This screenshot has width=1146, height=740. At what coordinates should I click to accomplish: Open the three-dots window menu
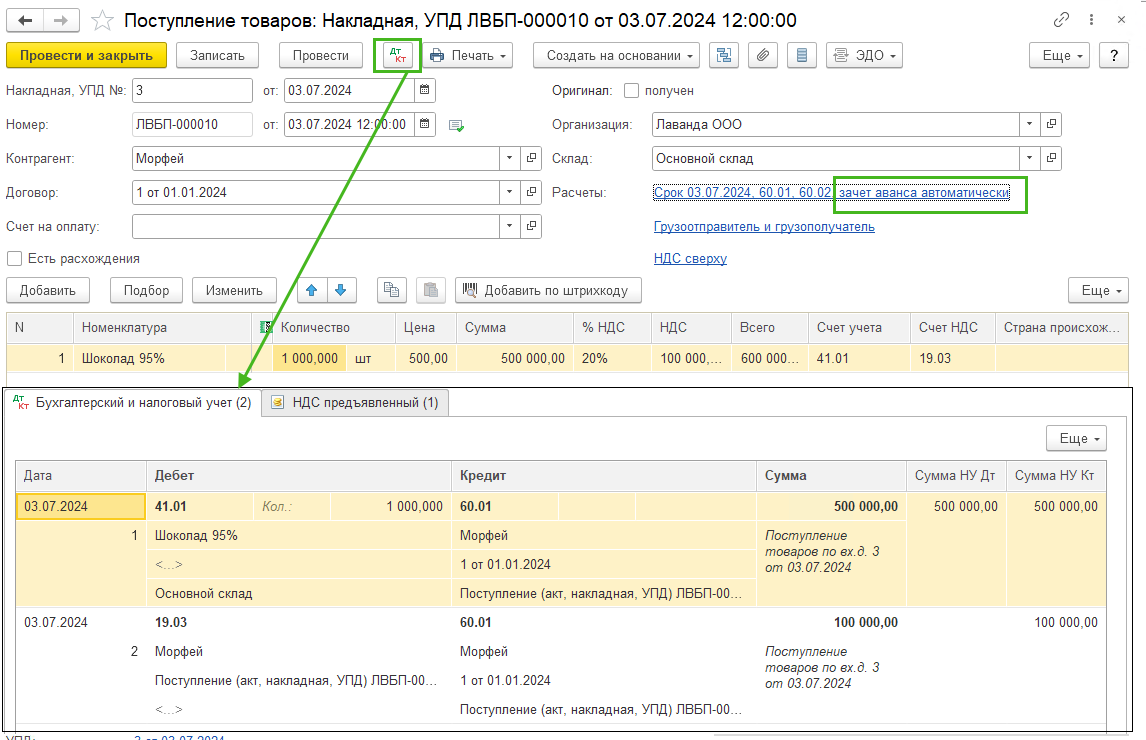[1091, 20]
